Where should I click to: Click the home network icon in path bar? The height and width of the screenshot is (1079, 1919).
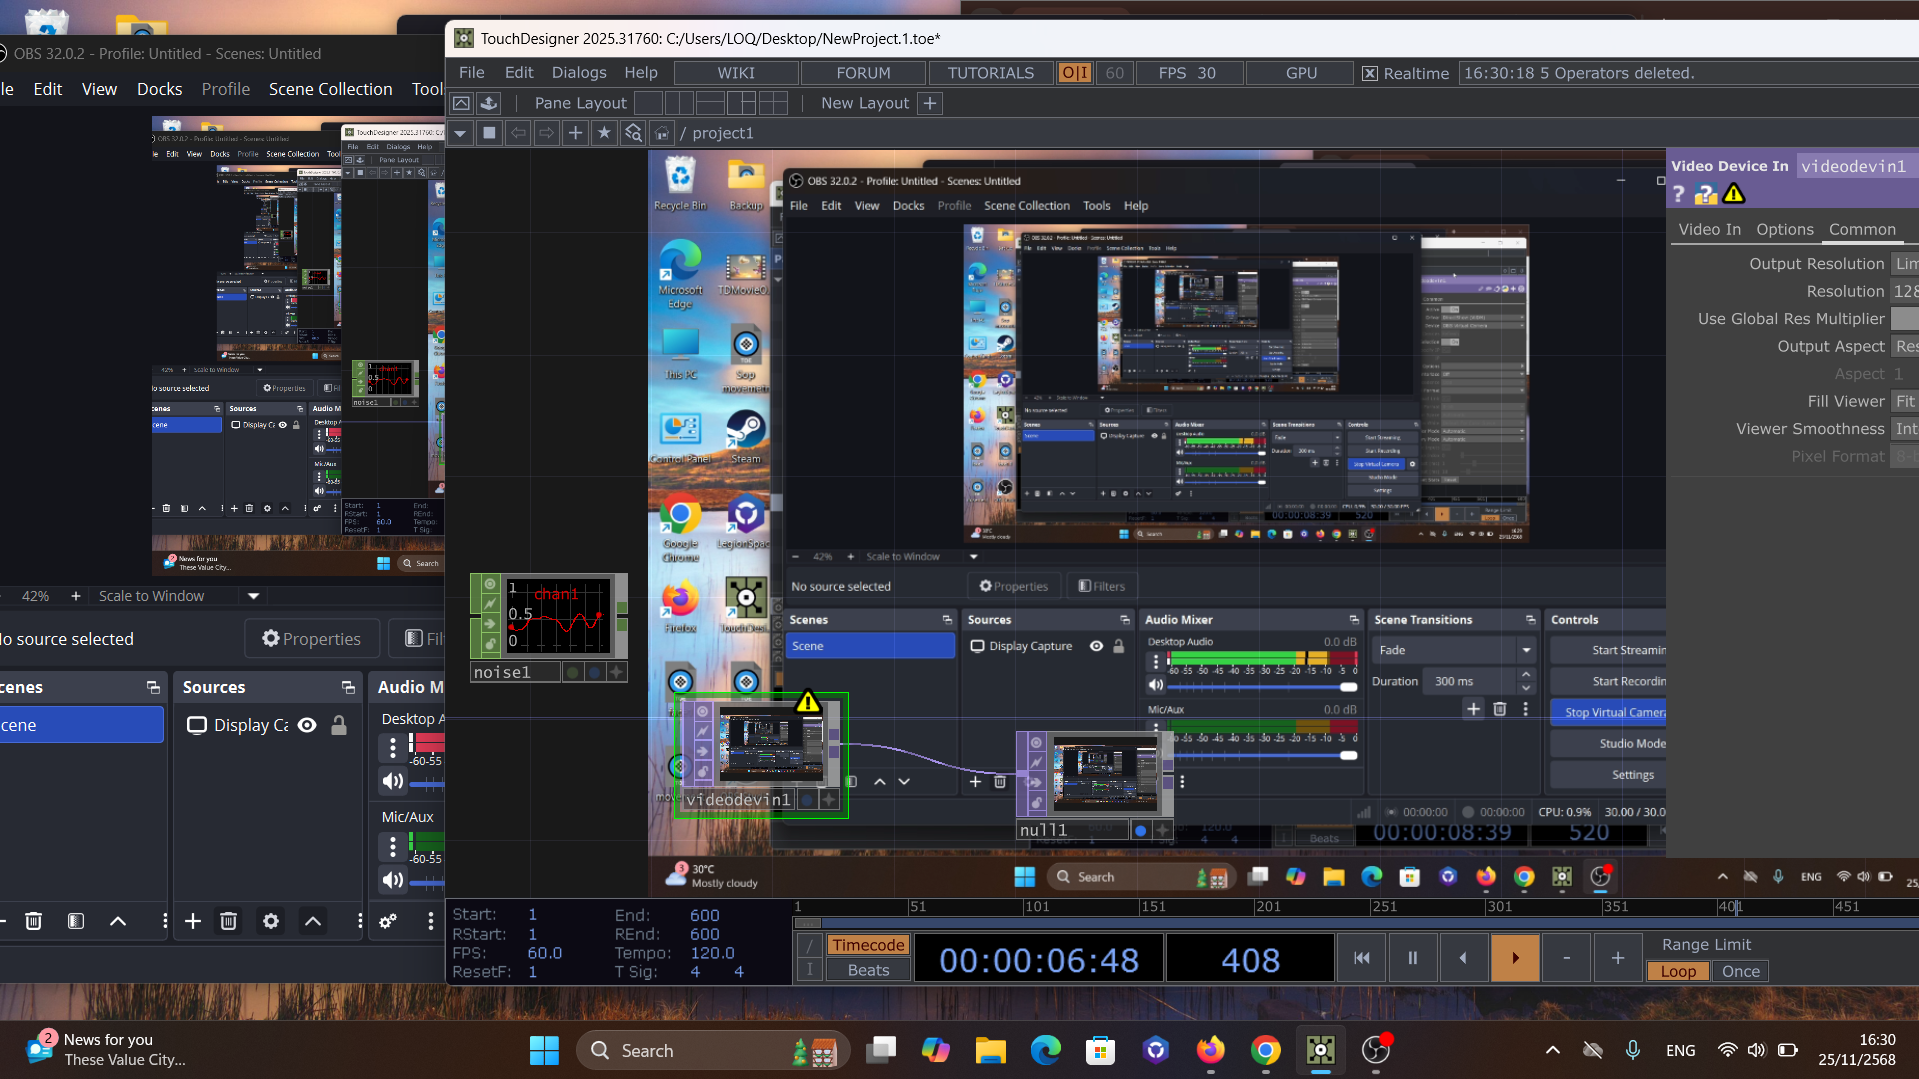tap(661, 133)
